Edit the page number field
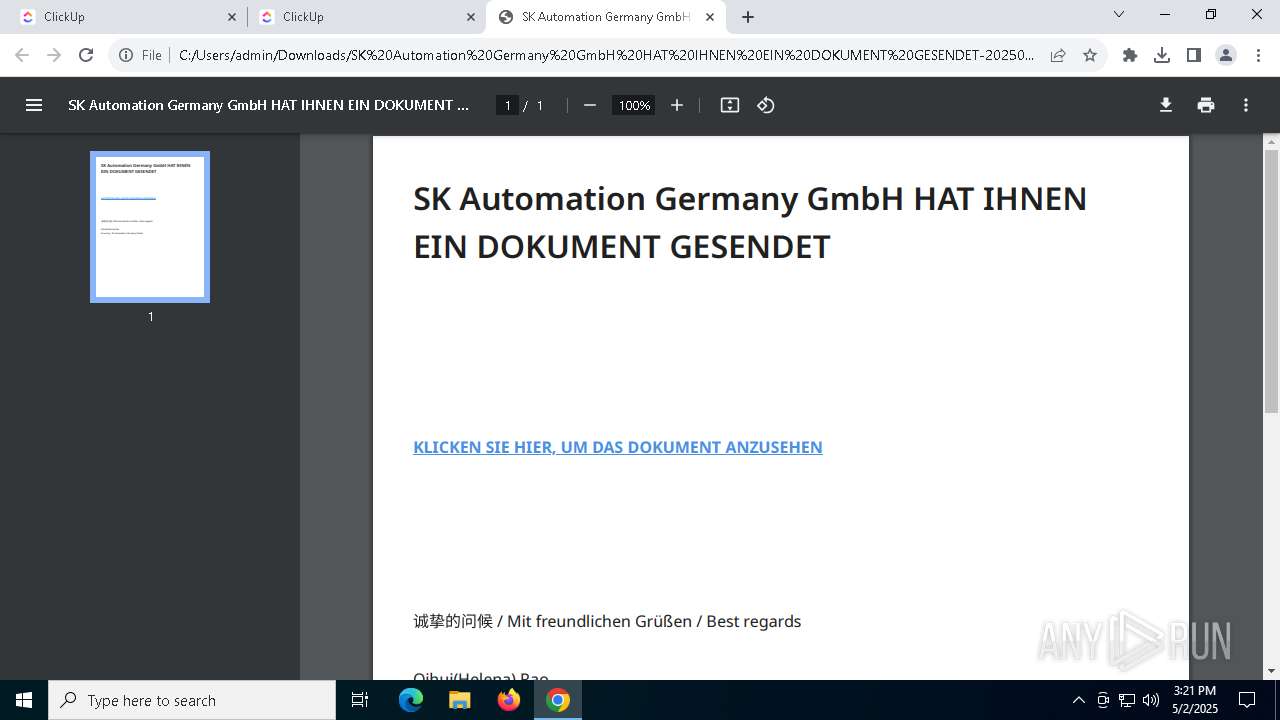The image size is (1280, 720). click(507, 105)
